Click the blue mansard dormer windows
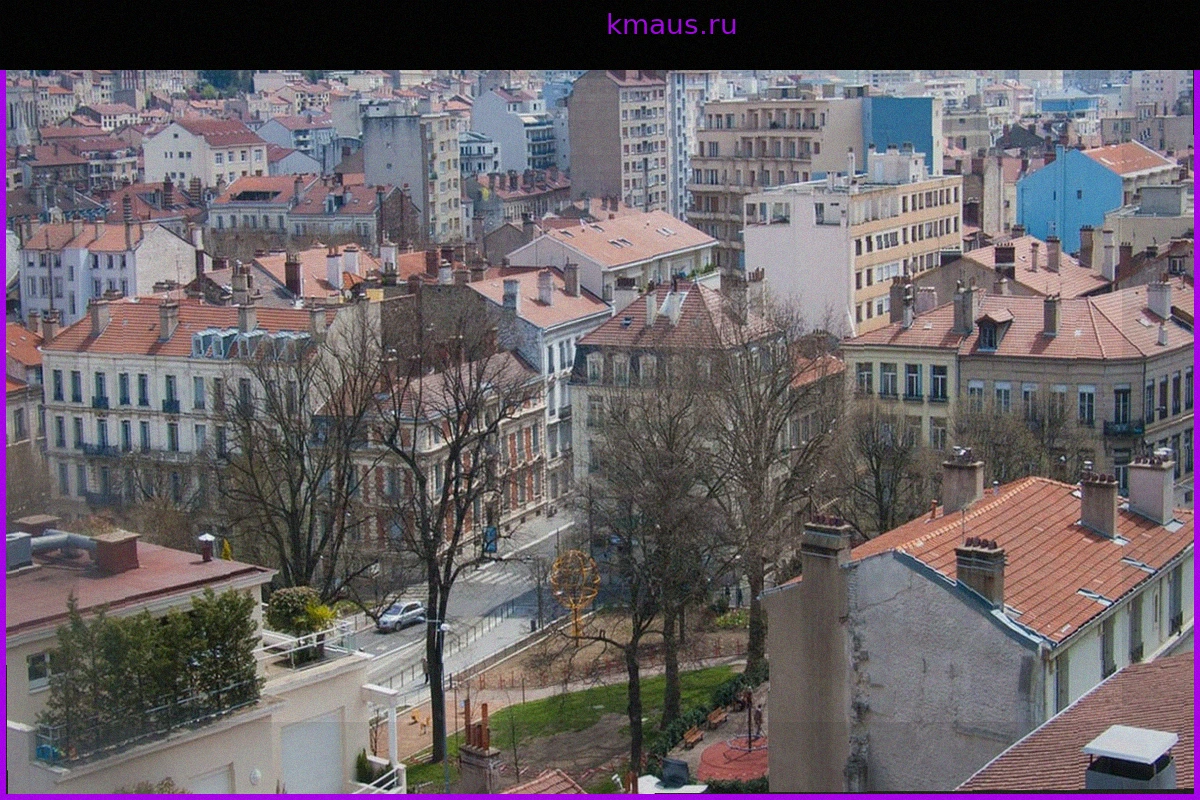This screenshot has width=1200, height=800. pos(250,344)
